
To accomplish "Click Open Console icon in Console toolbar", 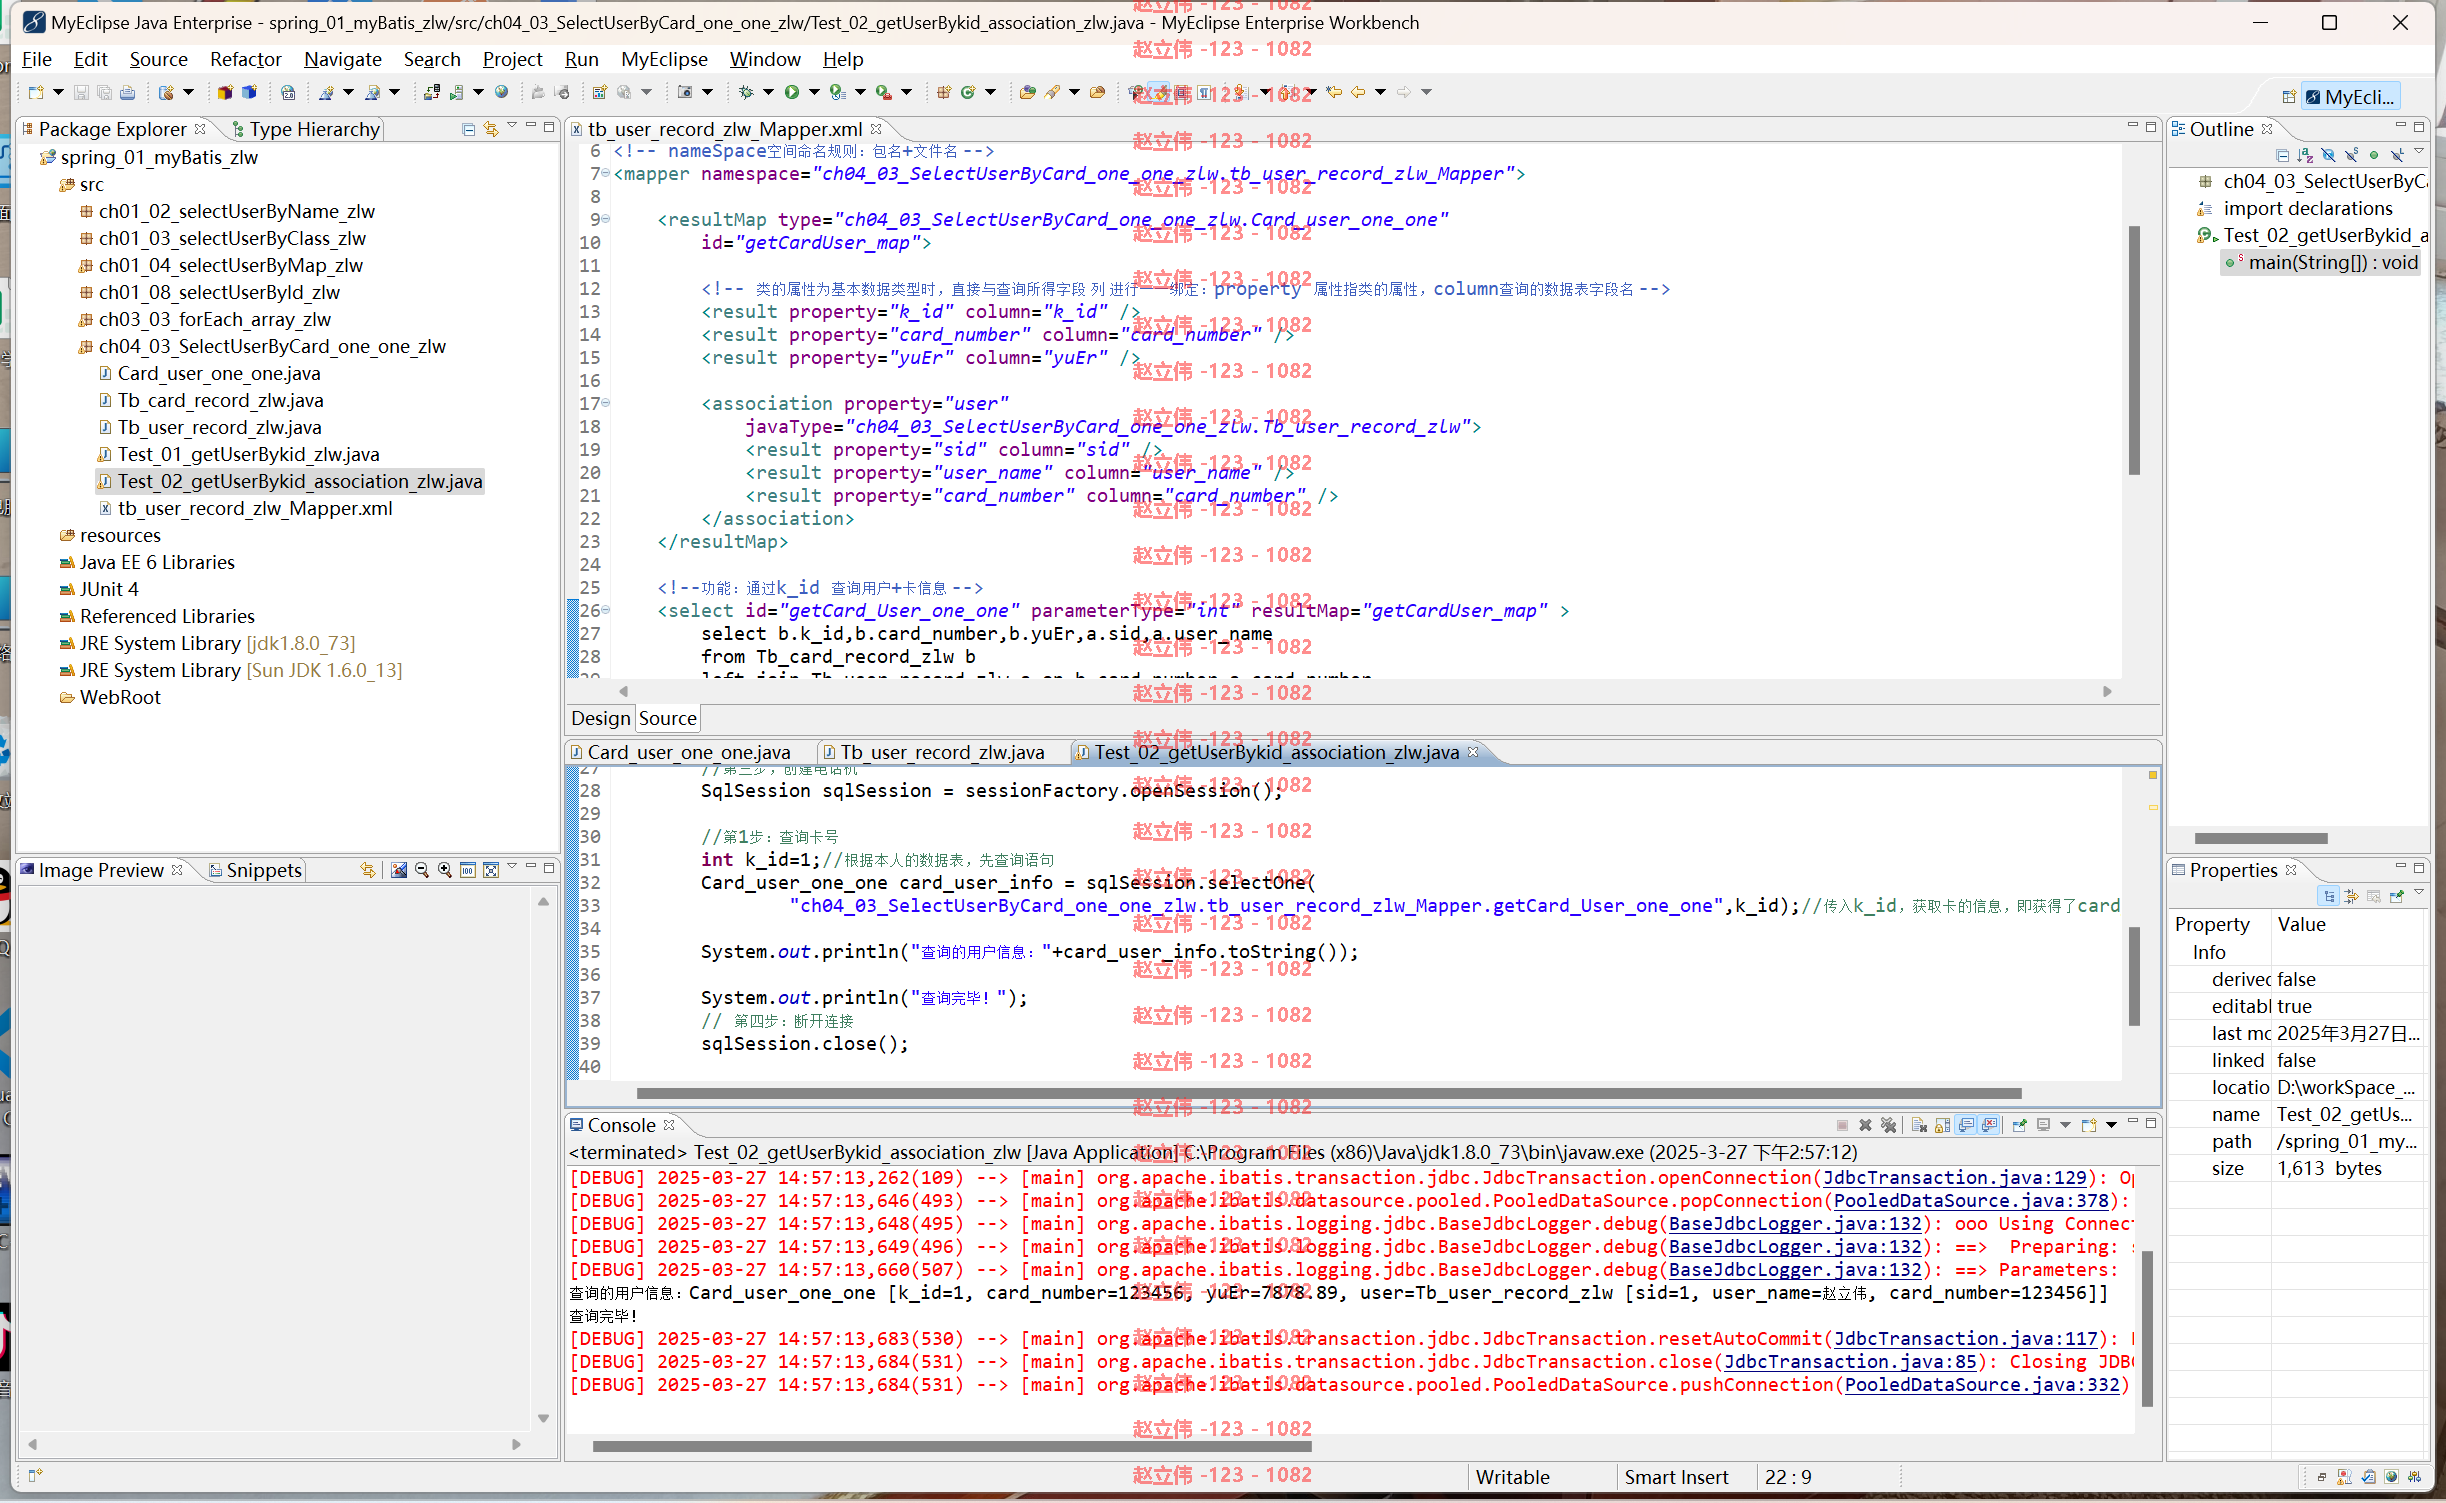I will (2089, 1126).
